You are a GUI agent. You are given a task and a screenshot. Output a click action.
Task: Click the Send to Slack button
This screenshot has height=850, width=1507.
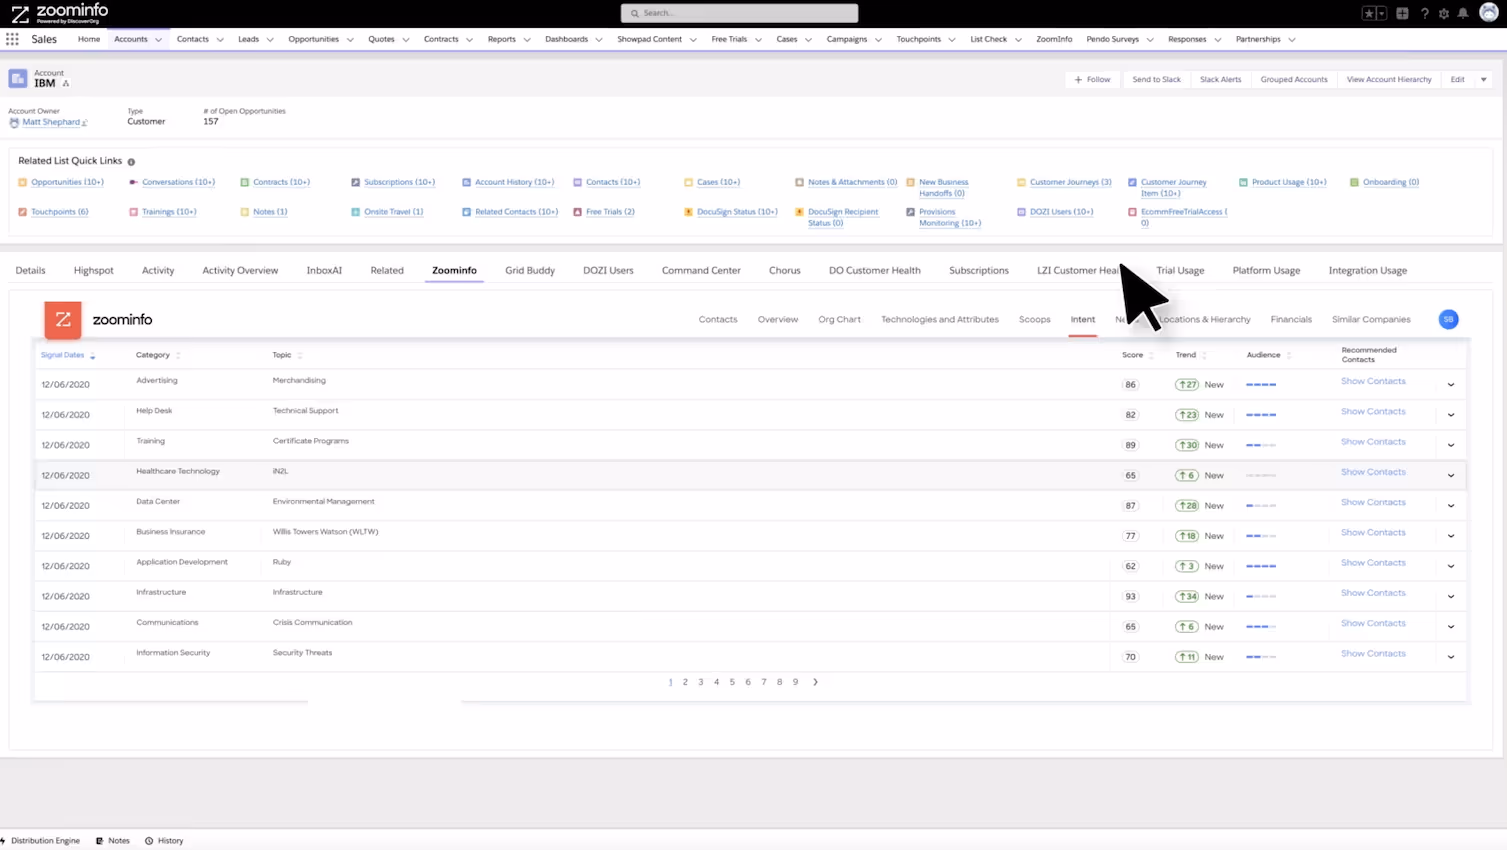pyautogui.click(x=1156, y=79)
